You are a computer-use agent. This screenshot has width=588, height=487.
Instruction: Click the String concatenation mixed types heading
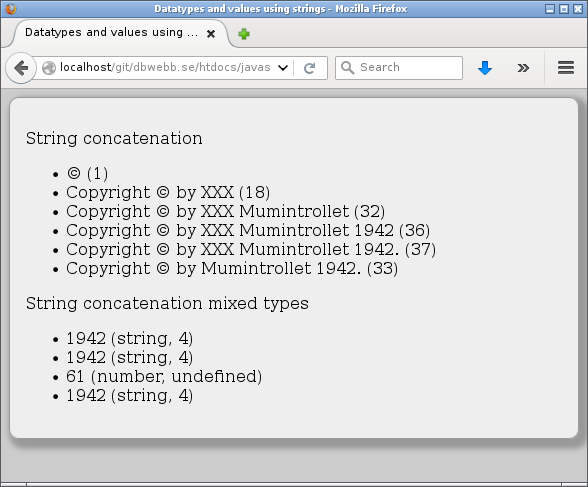coord(167,303)
